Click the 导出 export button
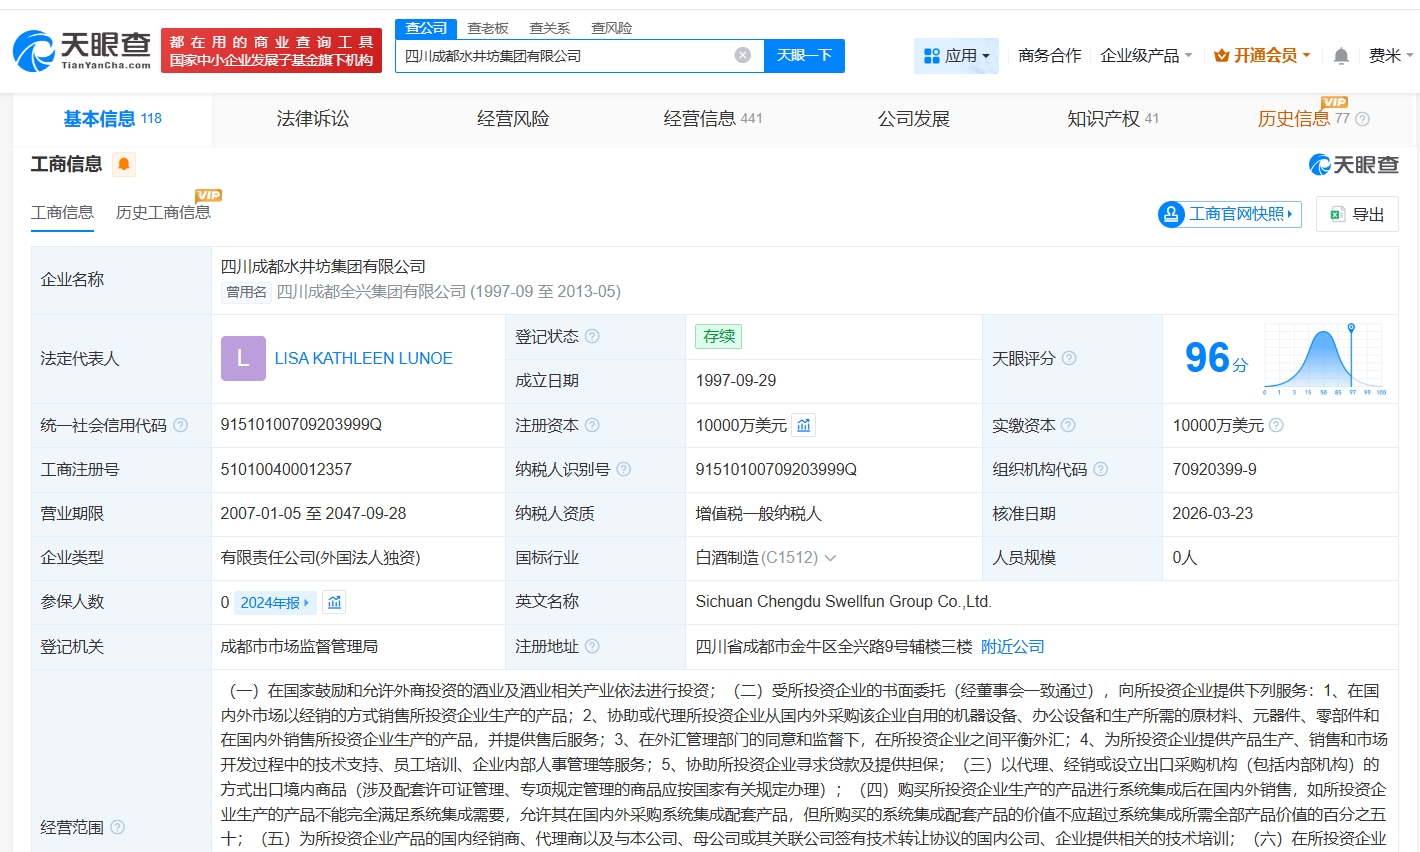 1357,214
